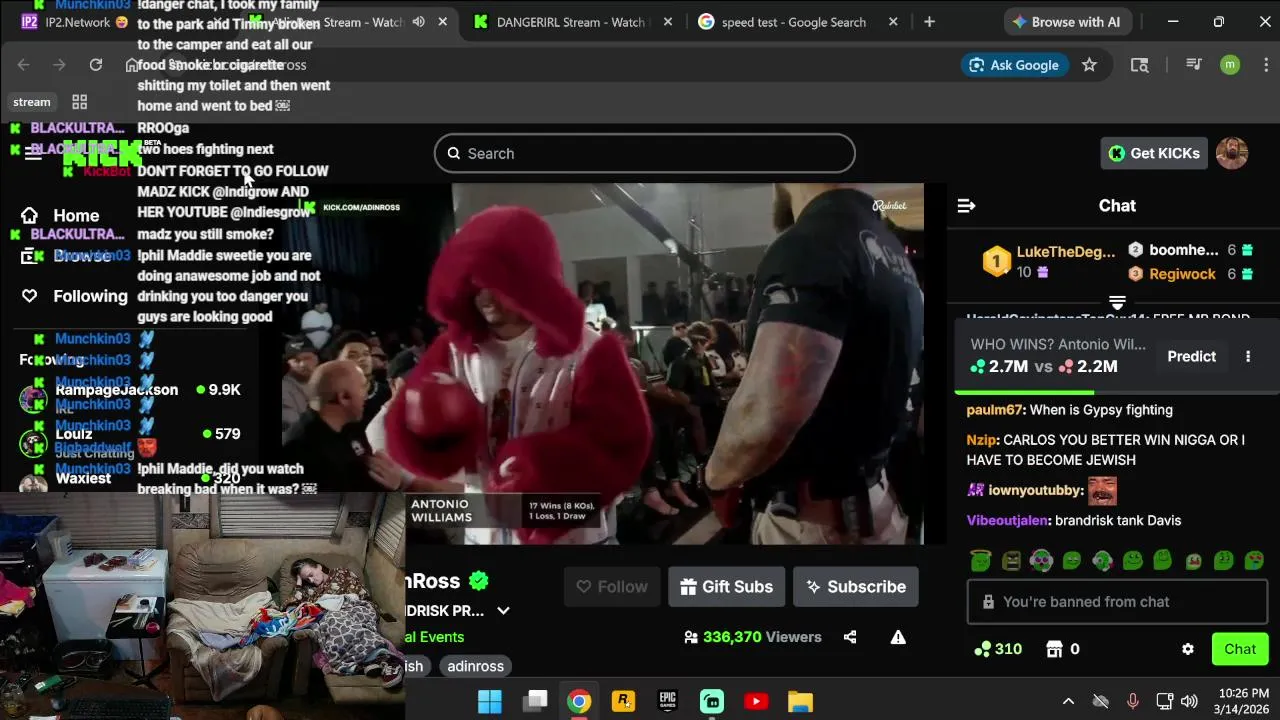This screenshot has width=1280, height=720.
Task: Click the Get KICKs button
Action: pos(1154,153)
